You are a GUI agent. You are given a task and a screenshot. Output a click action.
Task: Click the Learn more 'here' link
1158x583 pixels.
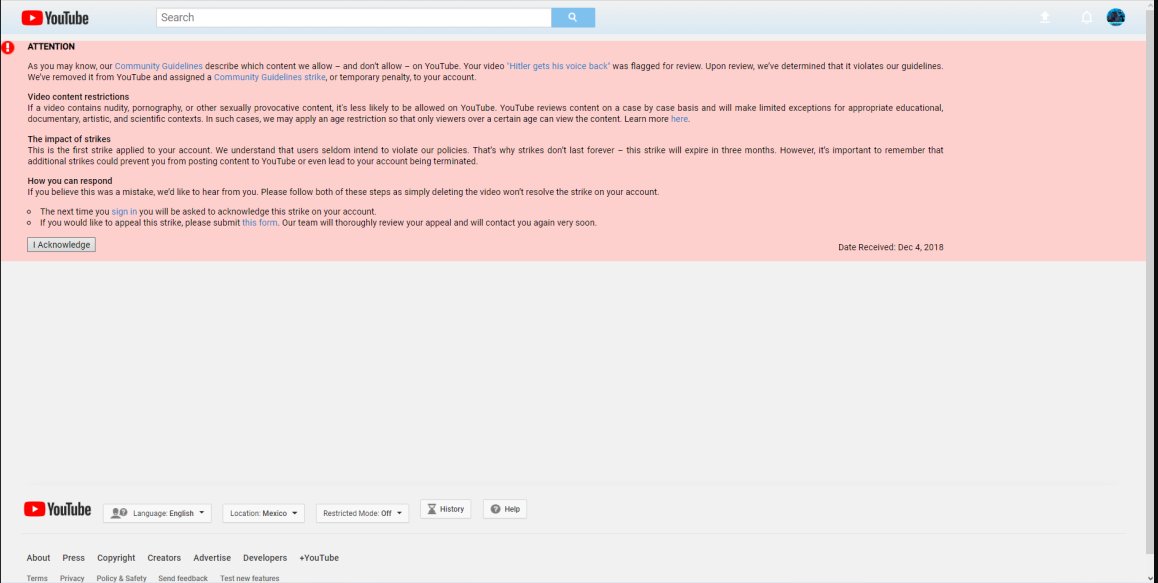point(679,119)
